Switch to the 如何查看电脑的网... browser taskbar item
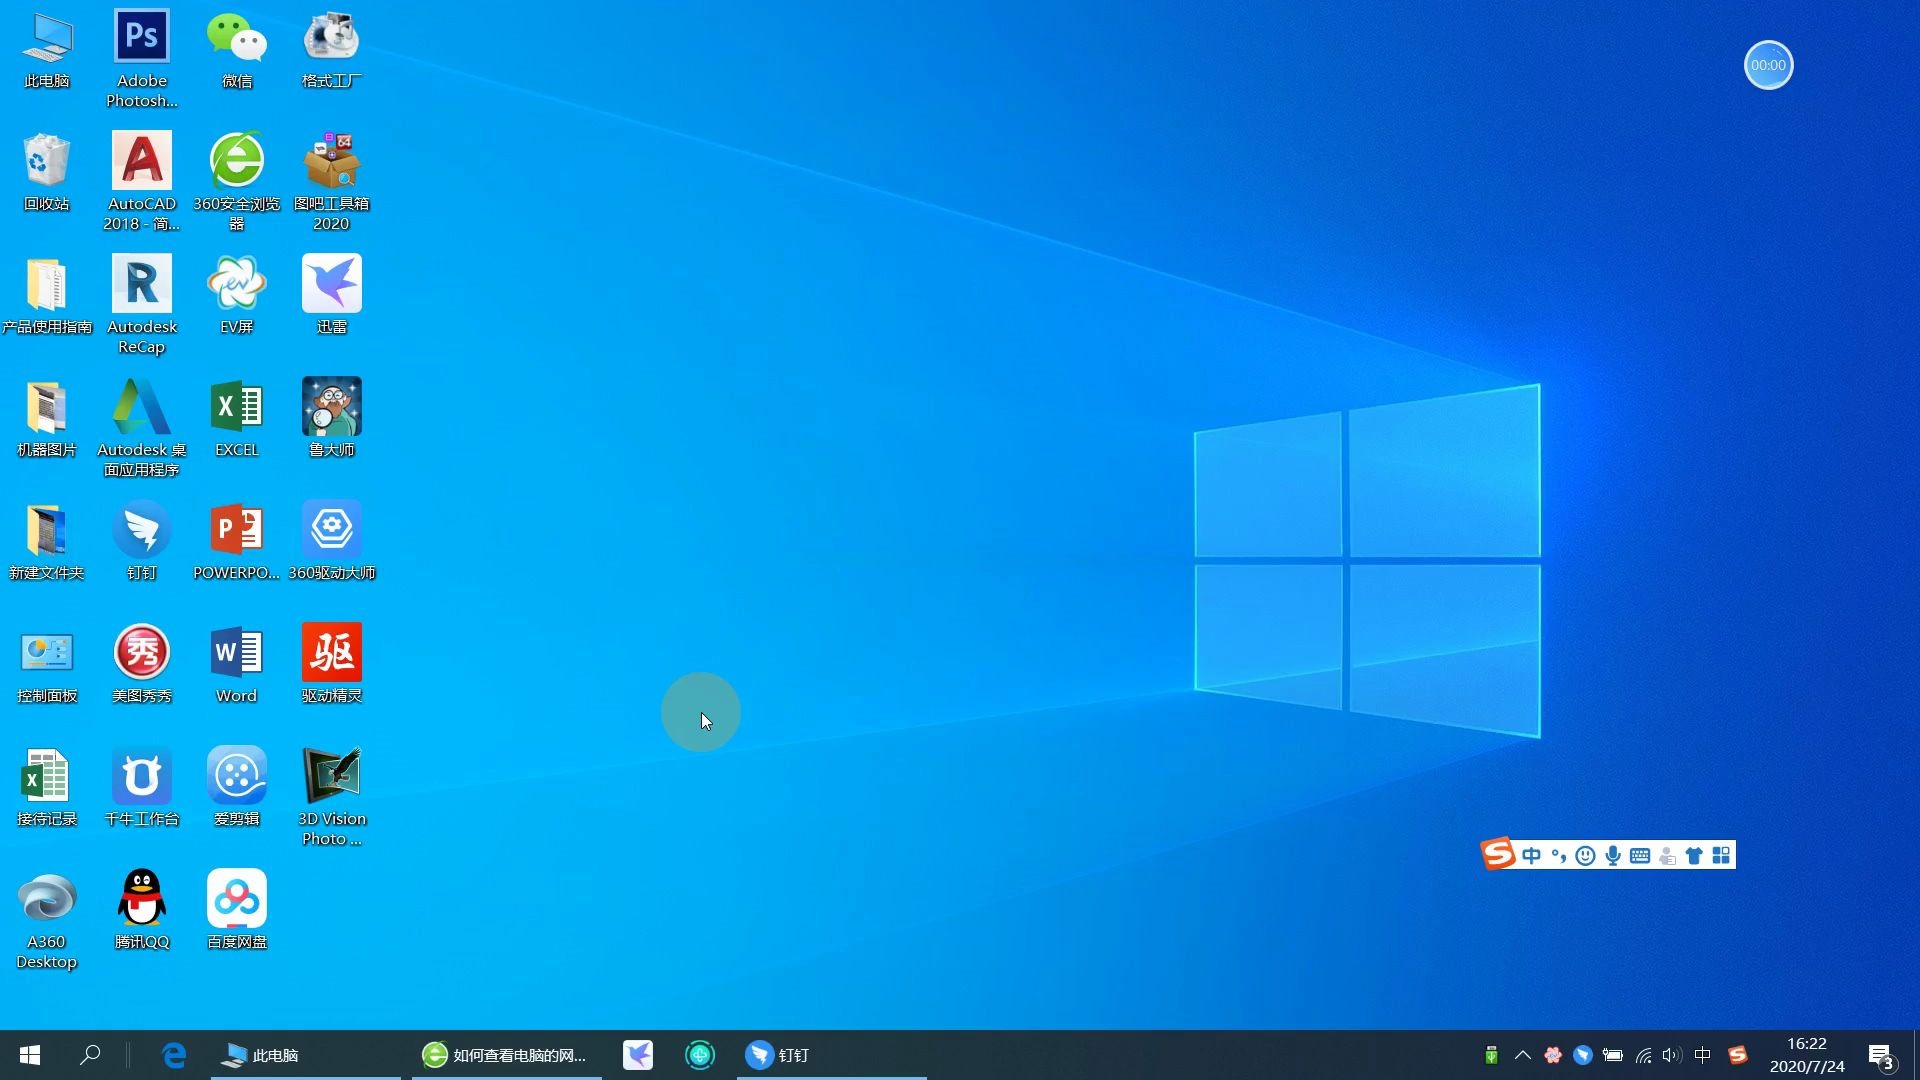The image size is (1920, 1080). [x=507, y=1055]
